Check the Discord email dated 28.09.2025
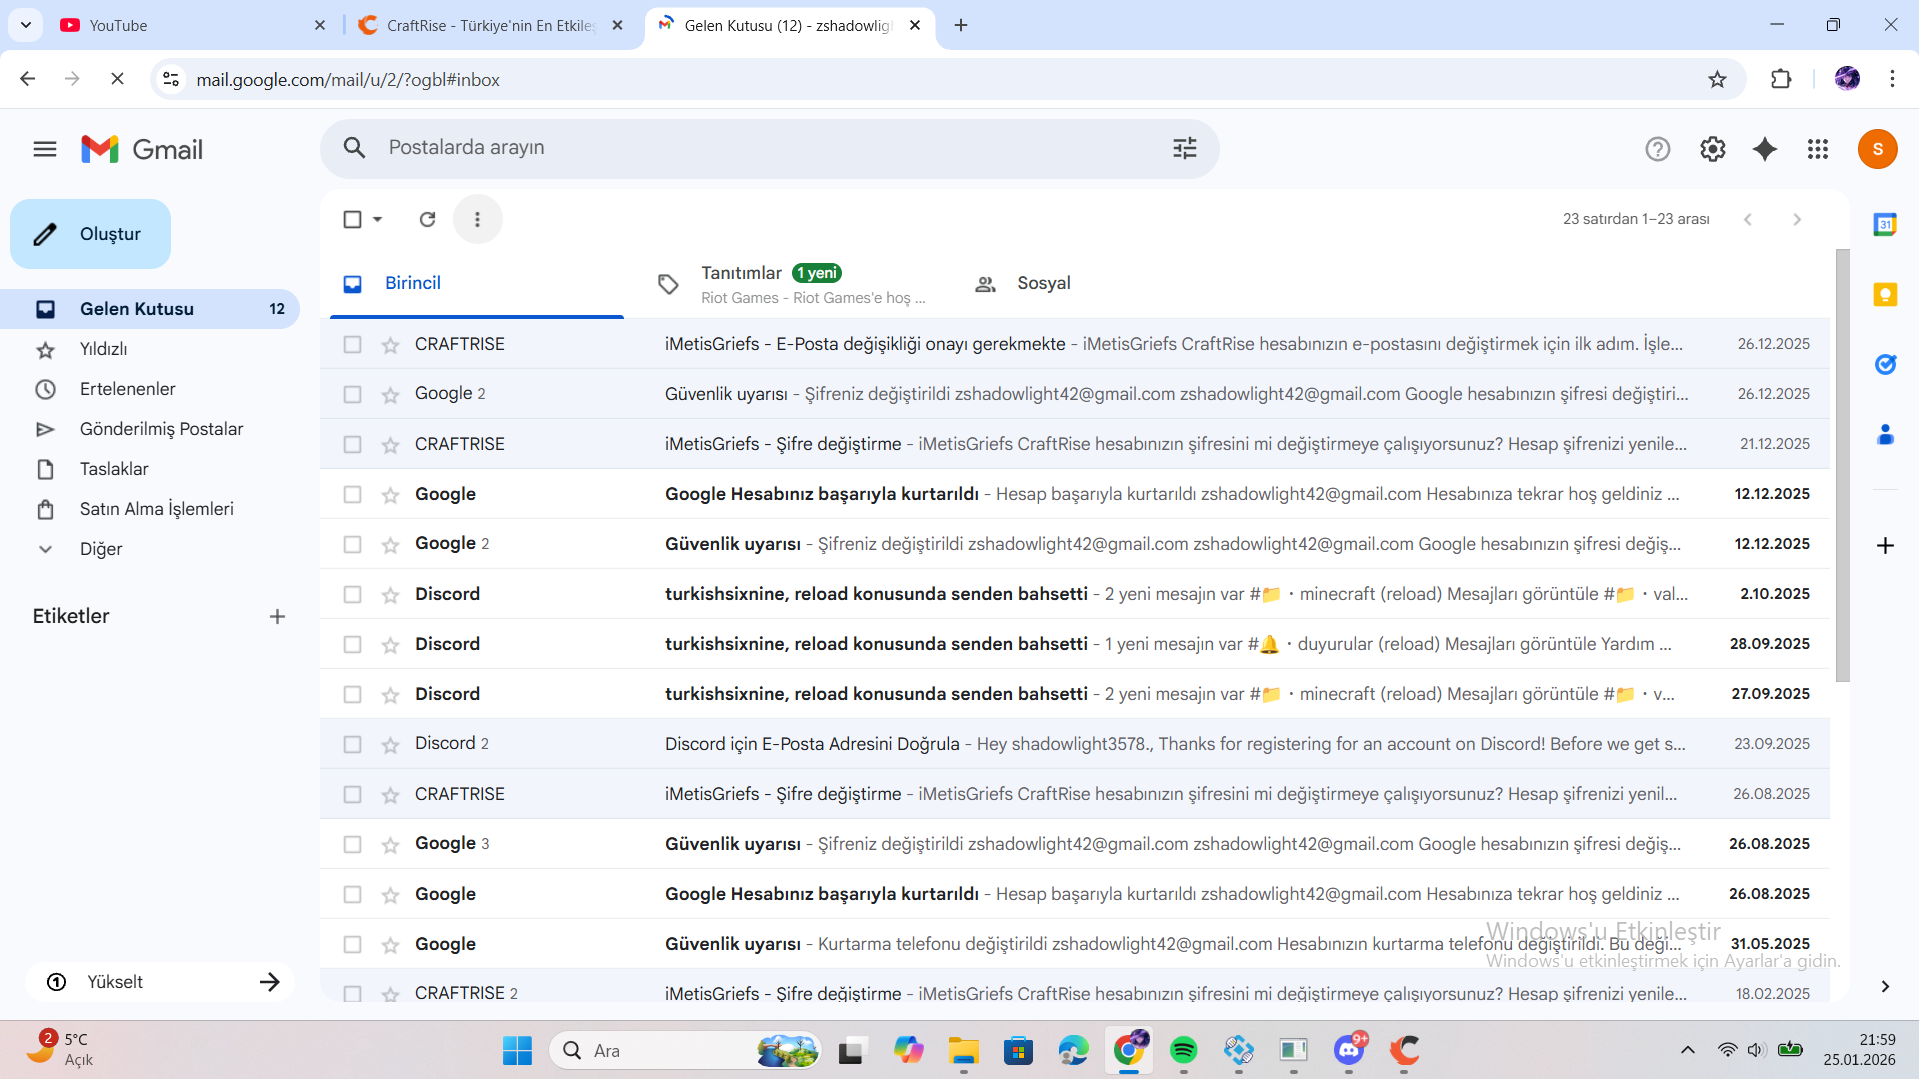 tap(352, 644)
